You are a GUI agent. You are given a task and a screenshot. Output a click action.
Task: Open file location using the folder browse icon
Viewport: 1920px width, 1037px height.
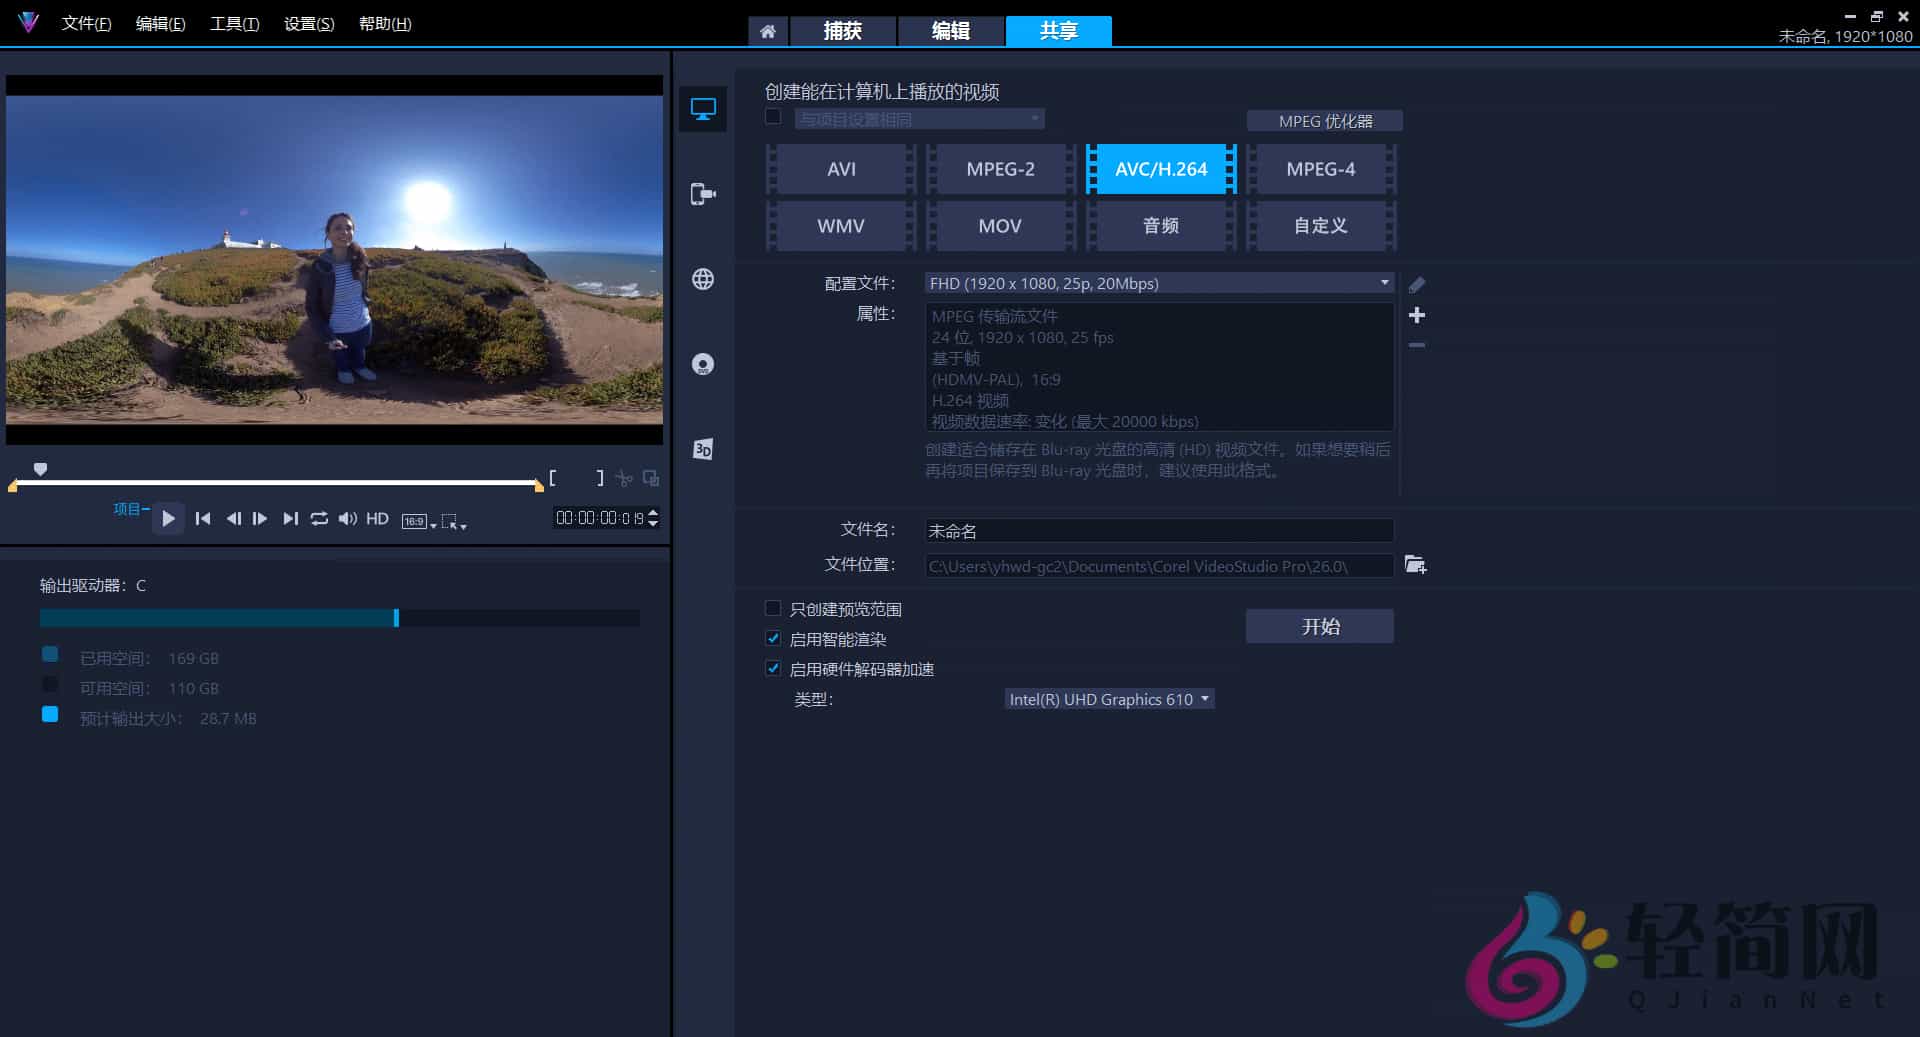click(x=1414, y=564)
